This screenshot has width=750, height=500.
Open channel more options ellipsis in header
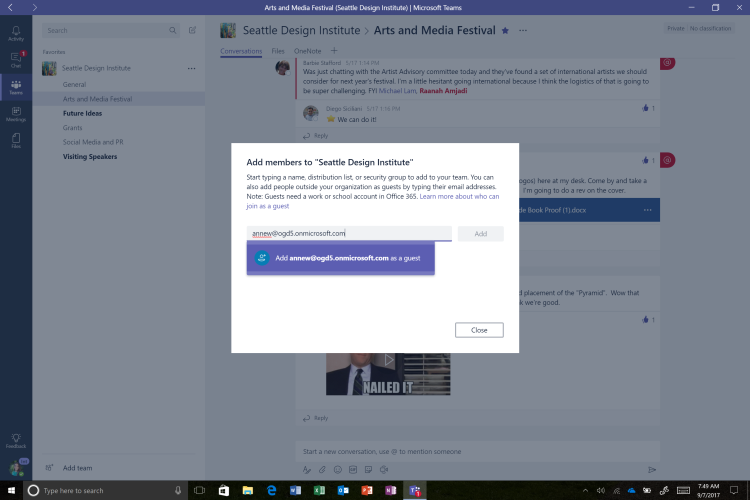(523, 31)
